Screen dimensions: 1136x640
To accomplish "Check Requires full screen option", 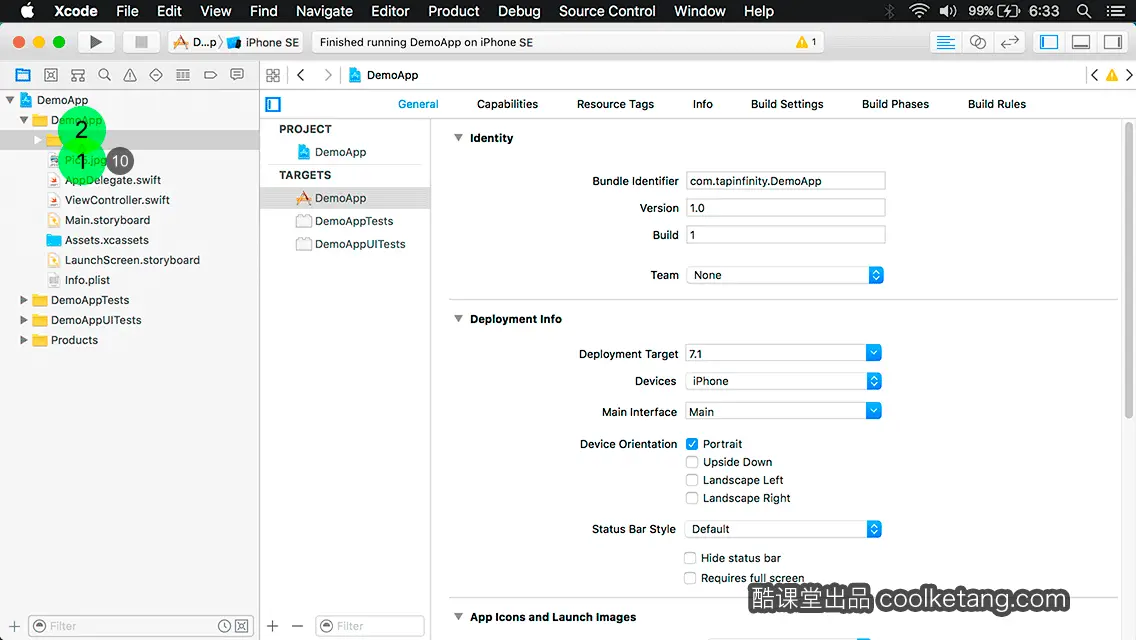I will (690, 578).
